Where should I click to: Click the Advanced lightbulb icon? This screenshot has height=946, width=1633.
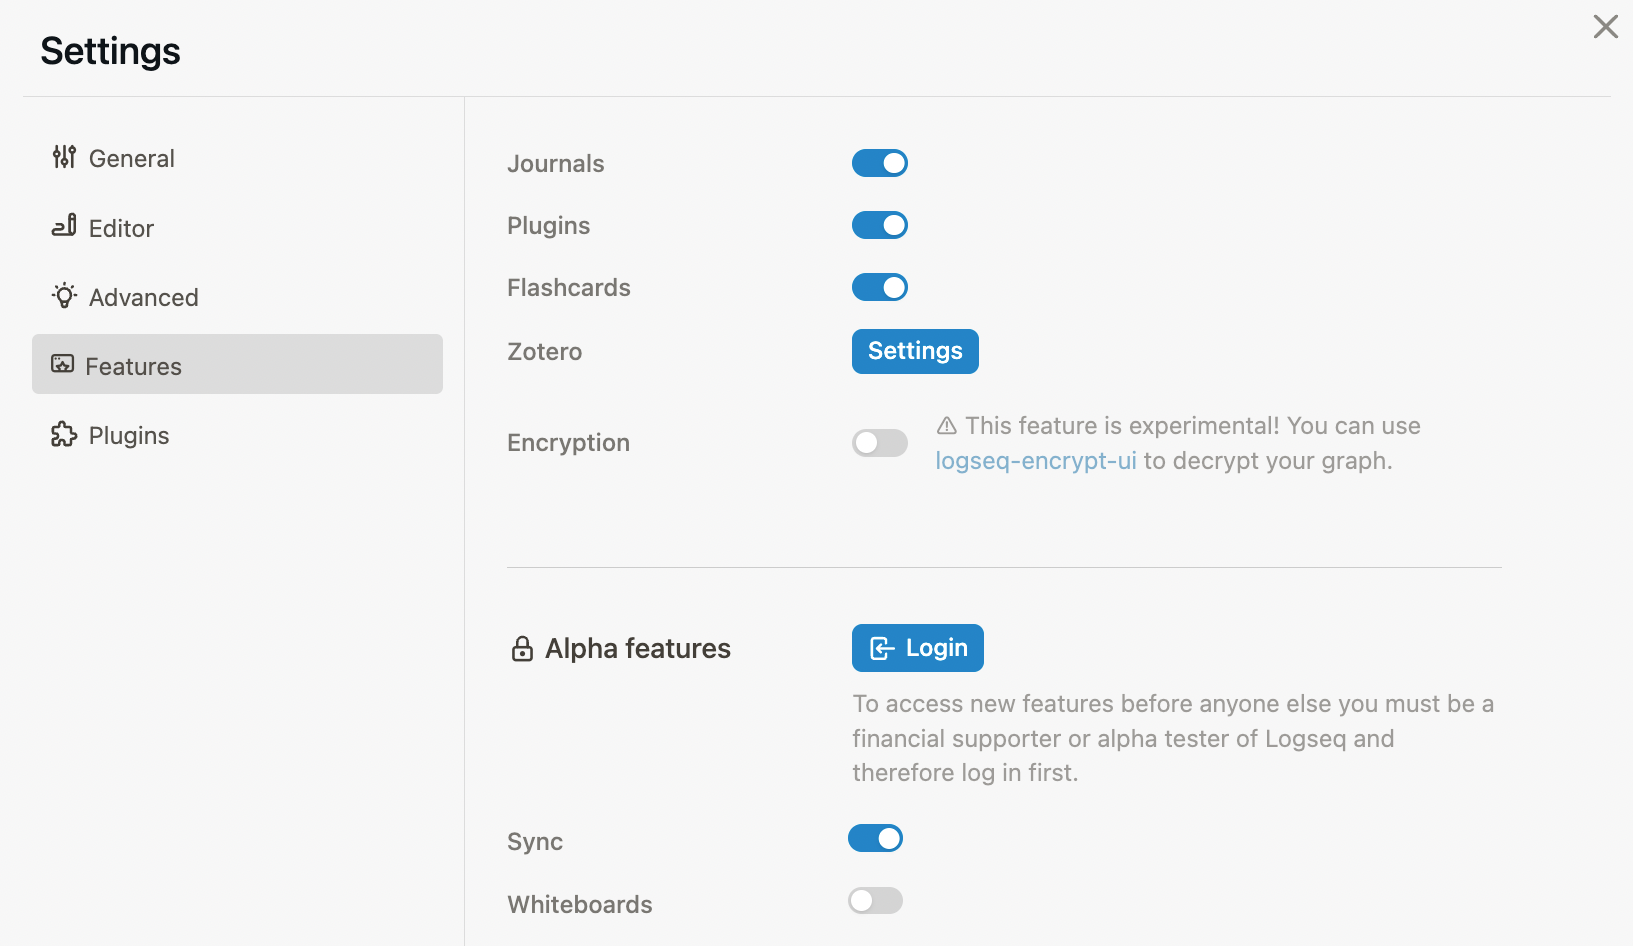[64, 296]
